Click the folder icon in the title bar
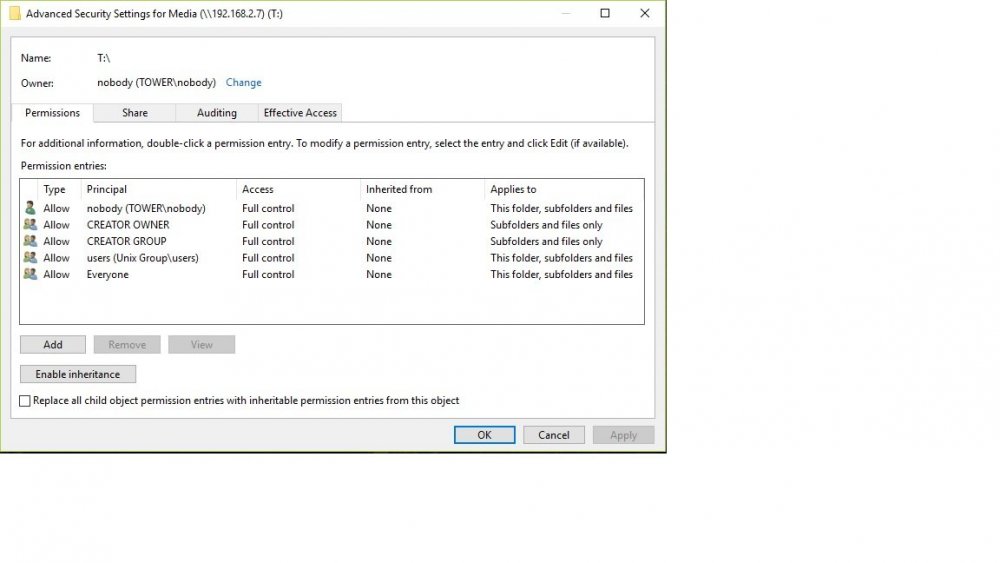Screen dimensions: 1000x563 [x=15, y=13]
